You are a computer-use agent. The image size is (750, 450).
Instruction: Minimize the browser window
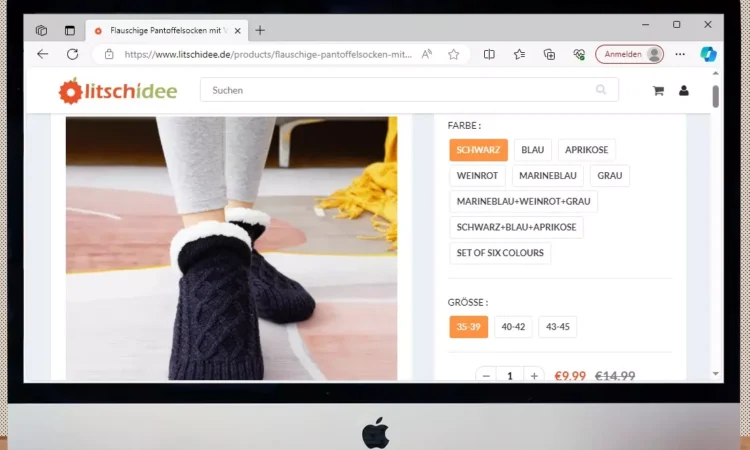click(646, 24)
